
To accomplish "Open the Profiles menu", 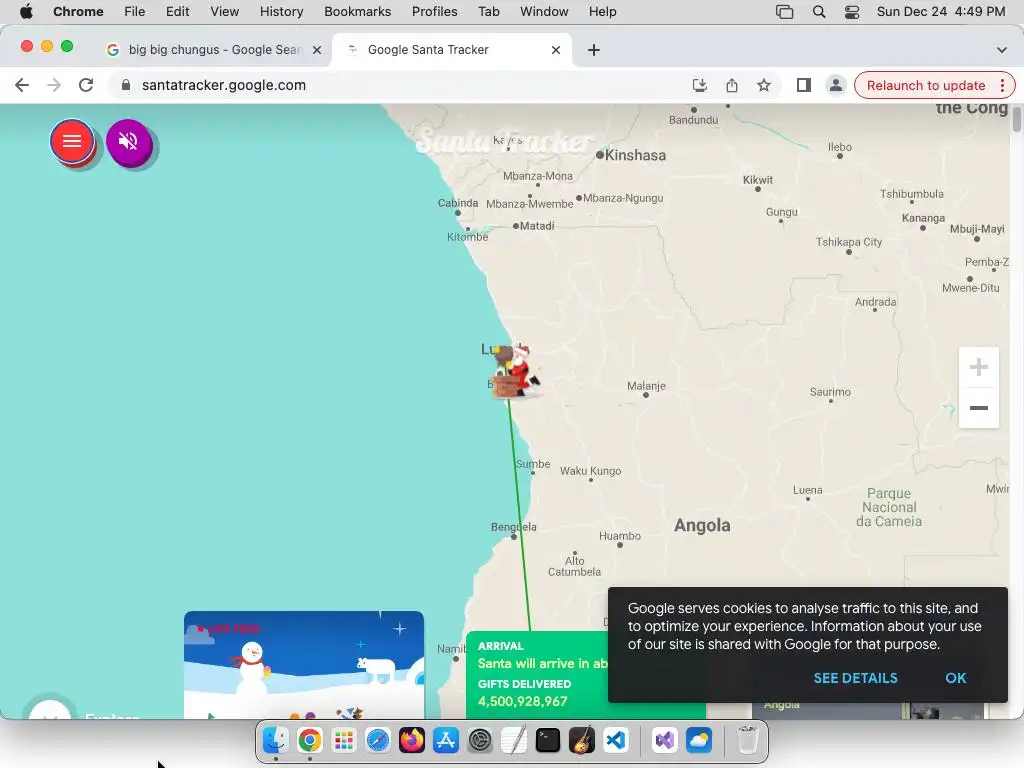I will coord(434,12).
